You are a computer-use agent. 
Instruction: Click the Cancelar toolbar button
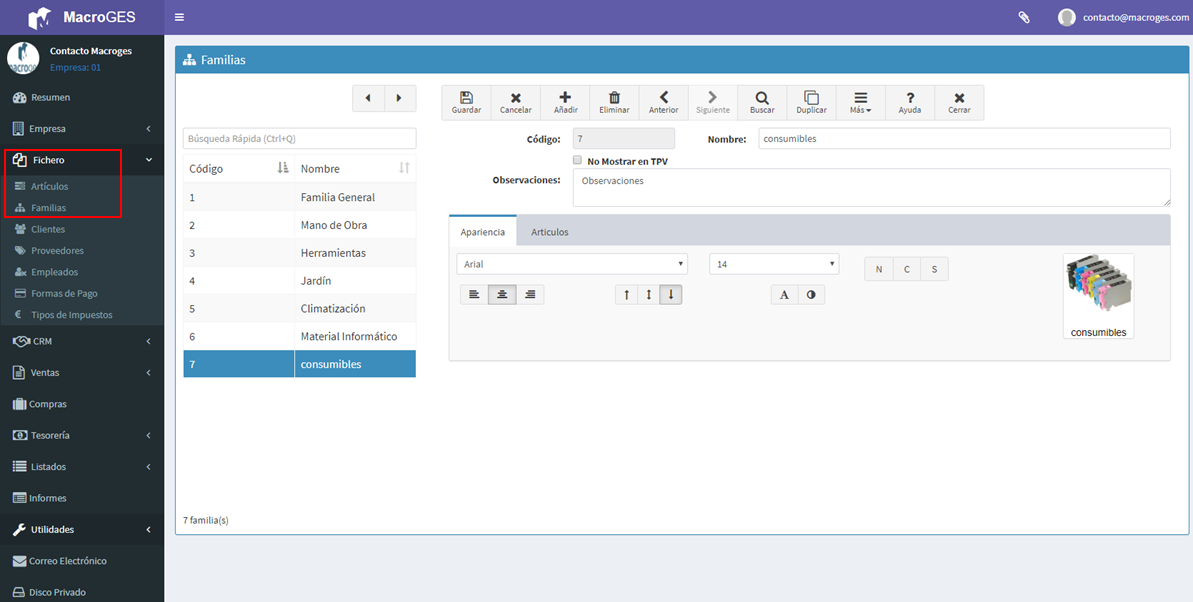516,103
